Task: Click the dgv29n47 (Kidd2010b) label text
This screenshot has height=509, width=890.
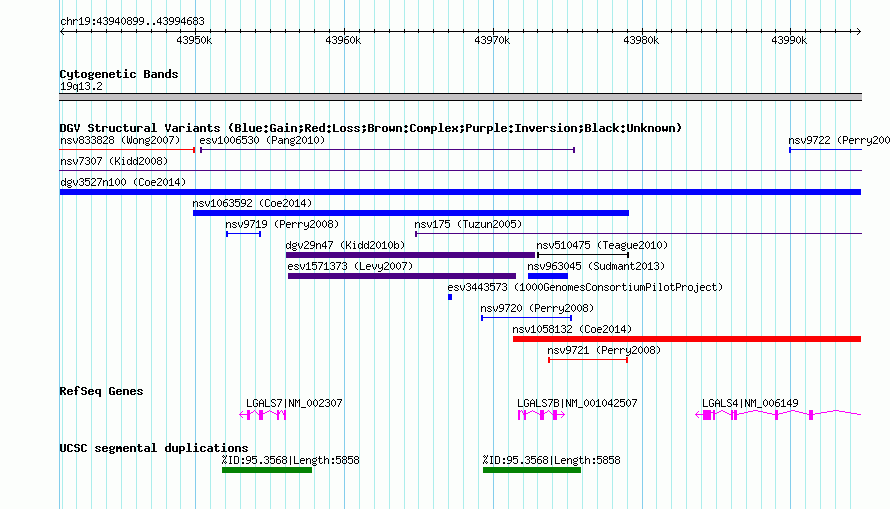Action: [345, 245]
